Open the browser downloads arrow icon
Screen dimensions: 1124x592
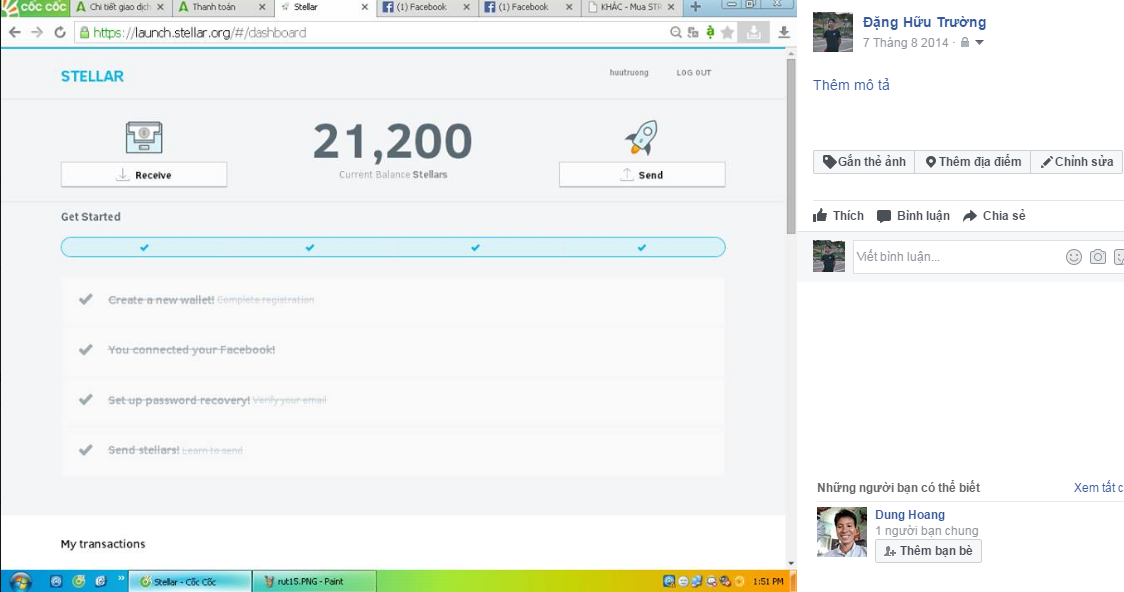point(784,32)
